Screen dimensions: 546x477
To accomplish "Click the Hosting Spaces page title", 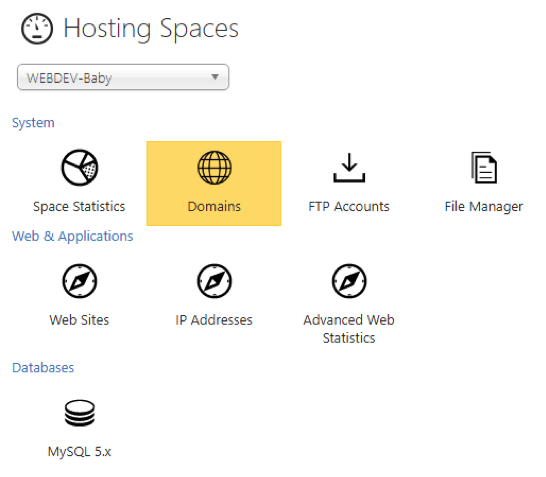I will click(x=151, y=29).
